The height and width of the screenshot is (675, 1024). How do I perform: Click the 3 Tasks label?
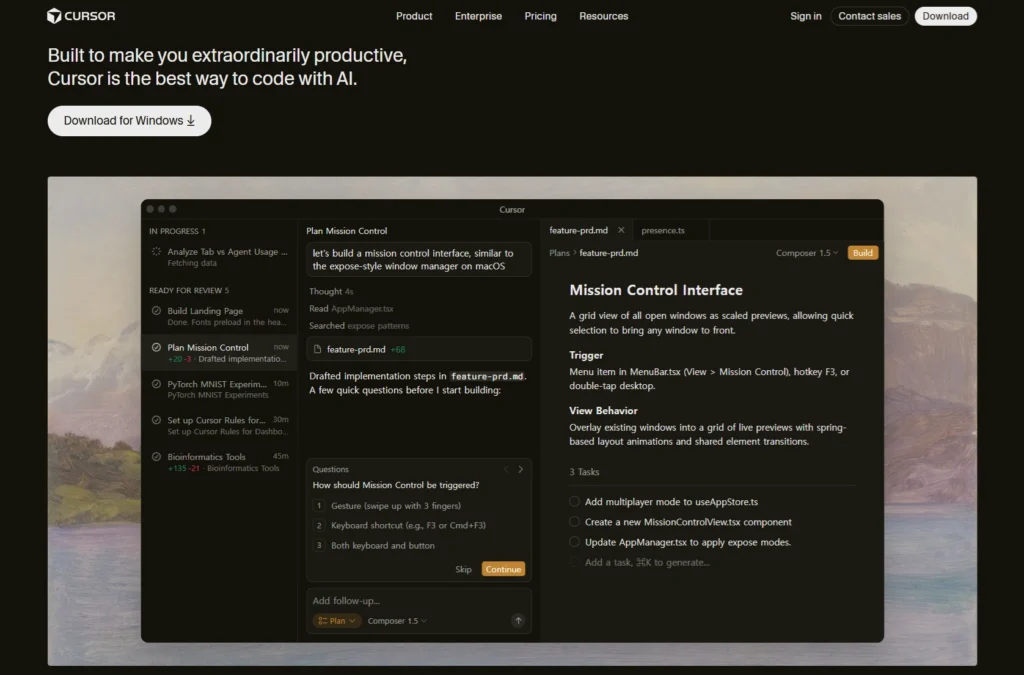pyautogui.click(x=584, y=471)
